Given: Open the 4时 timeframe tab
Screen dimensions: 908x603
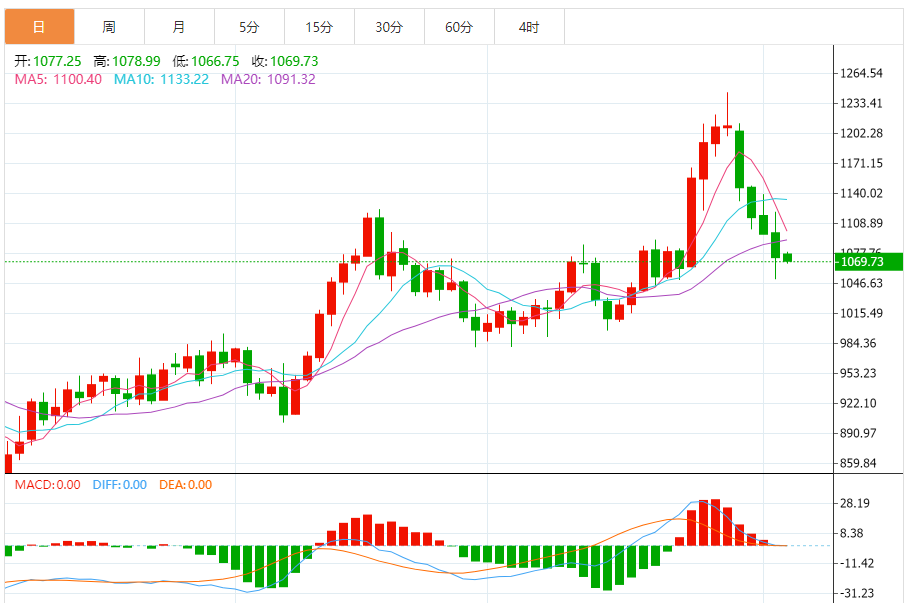Looking at the screenshot, I should pos(529,27).
